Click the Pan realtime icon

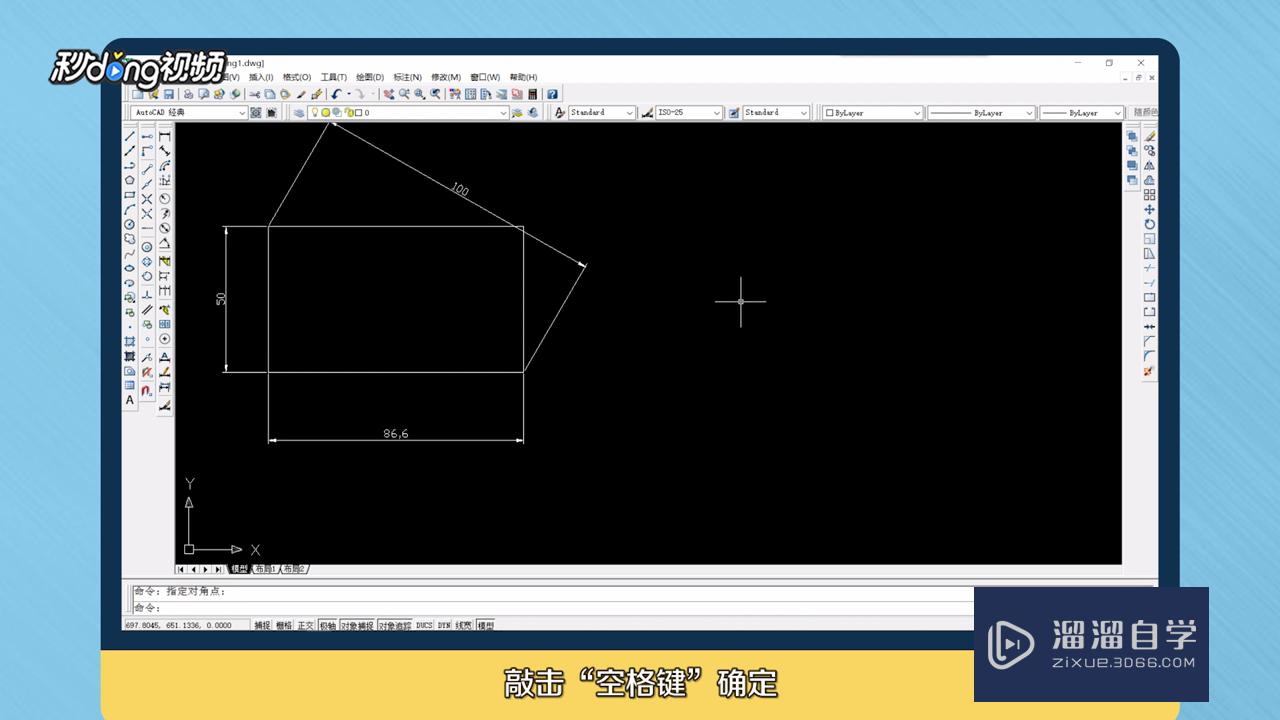click(x=389, y=94)
